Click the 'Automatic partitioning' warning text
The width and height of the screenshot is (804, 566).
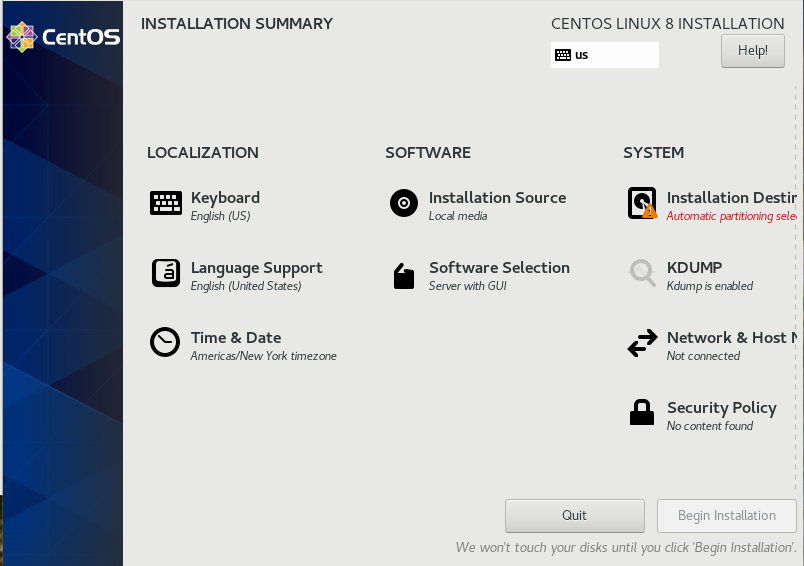(732, 216)
